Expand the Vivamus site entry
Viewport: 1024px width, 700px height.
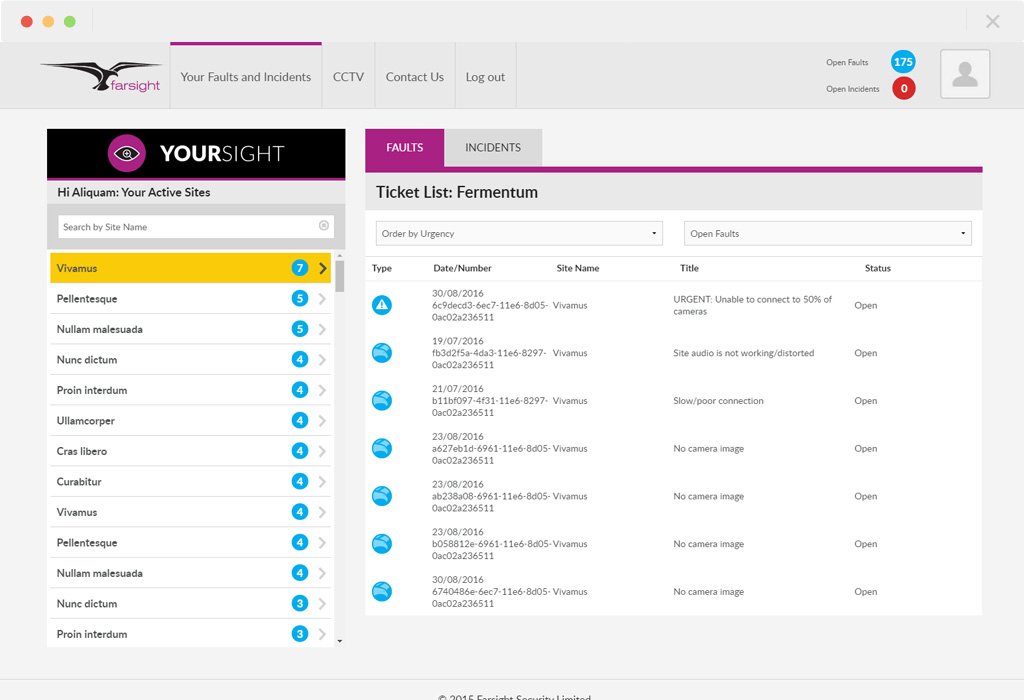(x=322, y=268)
